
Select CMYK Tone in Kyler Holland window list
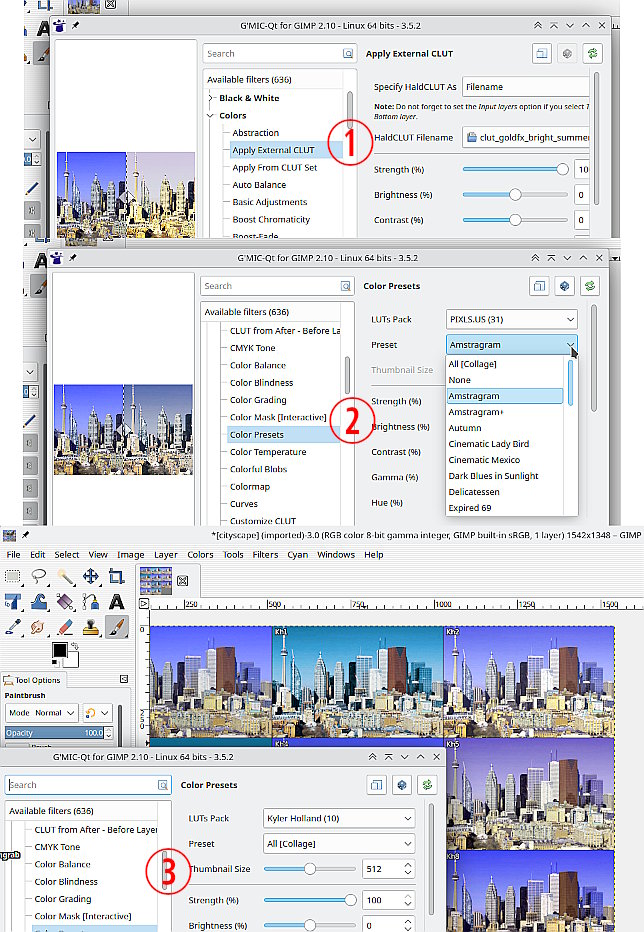point(57,847)
